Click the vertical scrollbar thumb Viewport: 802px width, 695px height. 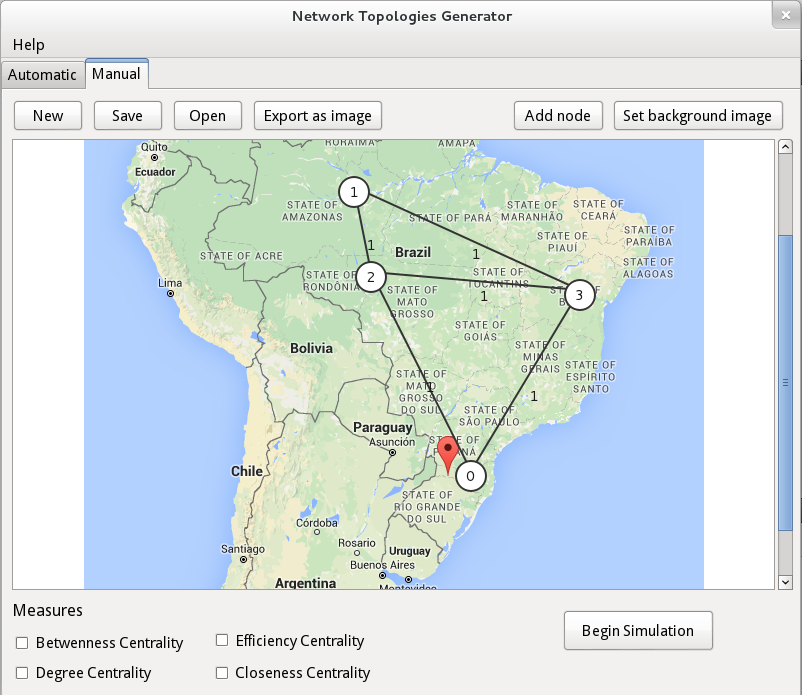(785, 383)
